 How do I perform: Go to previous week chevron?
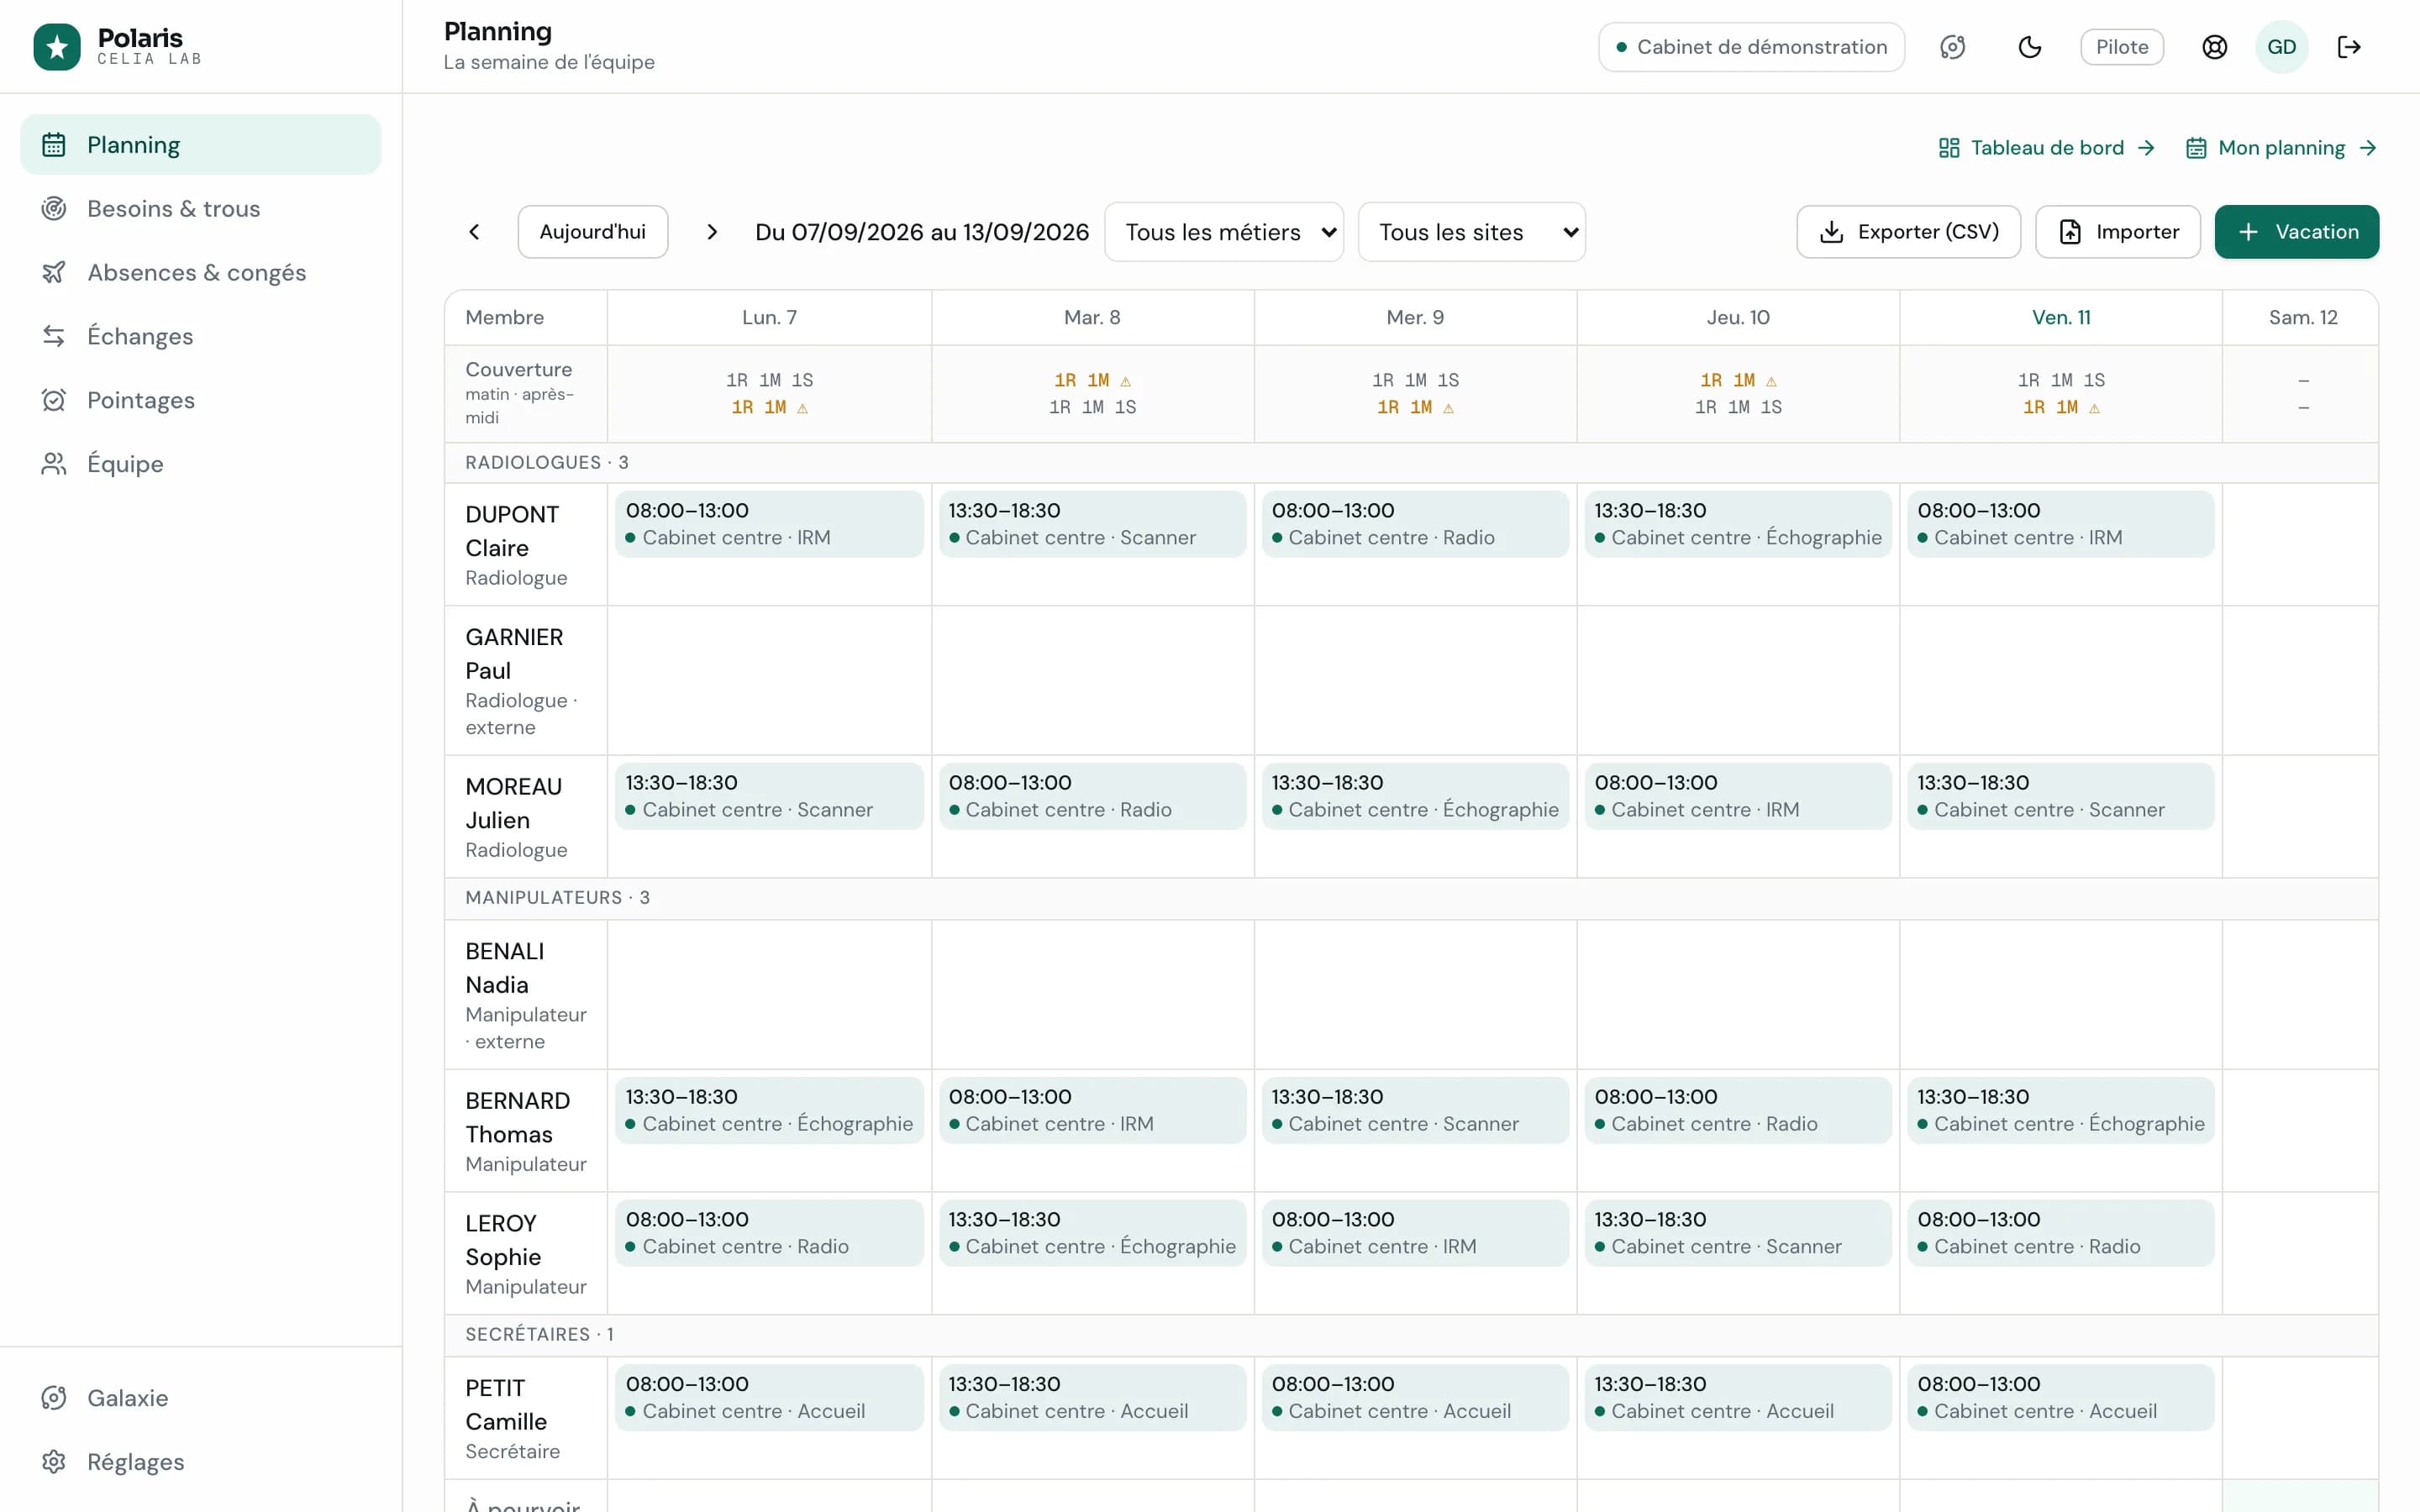[474, 232]
